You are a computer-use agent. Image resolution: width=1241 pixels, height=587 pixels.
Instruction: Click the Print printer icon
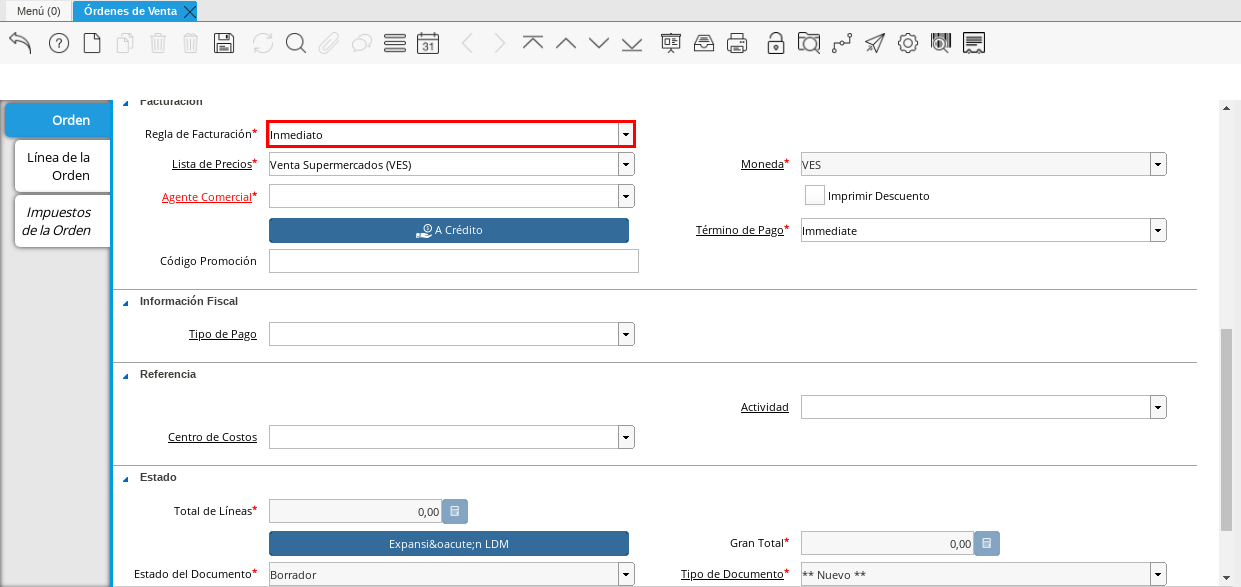737,43
